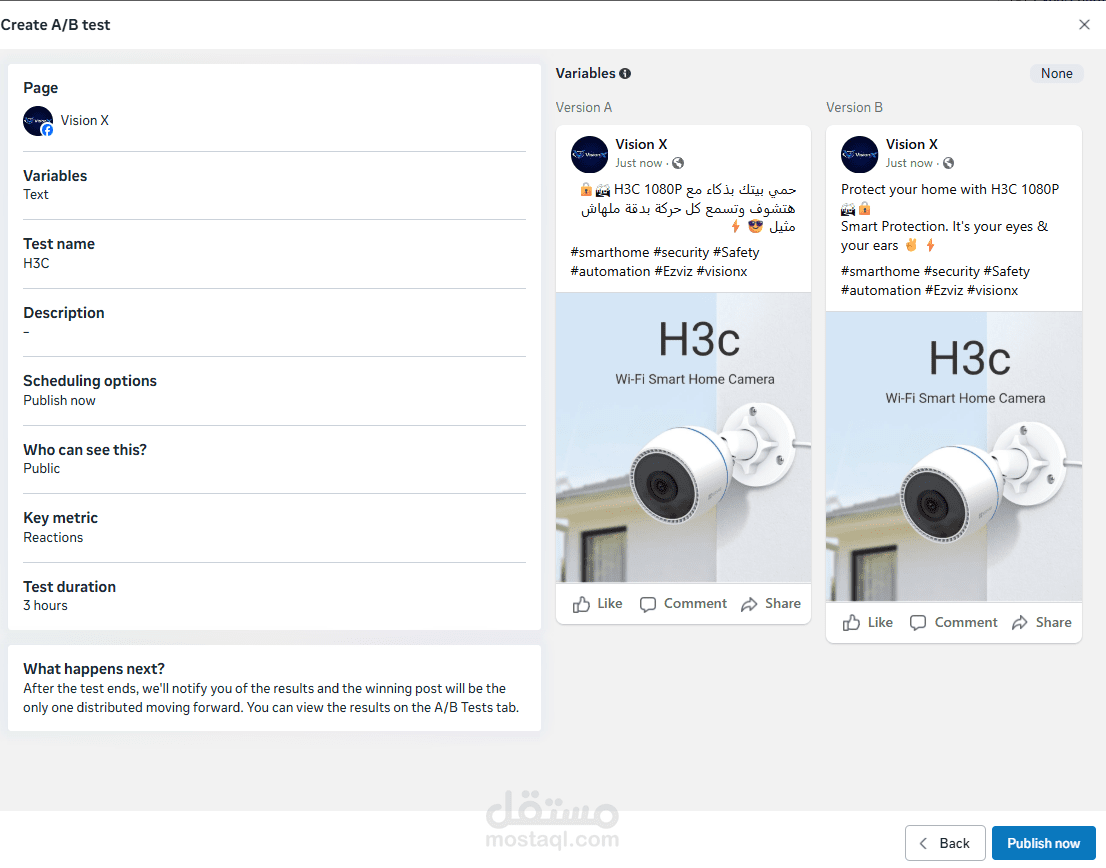Viewport: 1106px width, 868px height.
Task: Click the Variables info icon
Action: [625, 73]
